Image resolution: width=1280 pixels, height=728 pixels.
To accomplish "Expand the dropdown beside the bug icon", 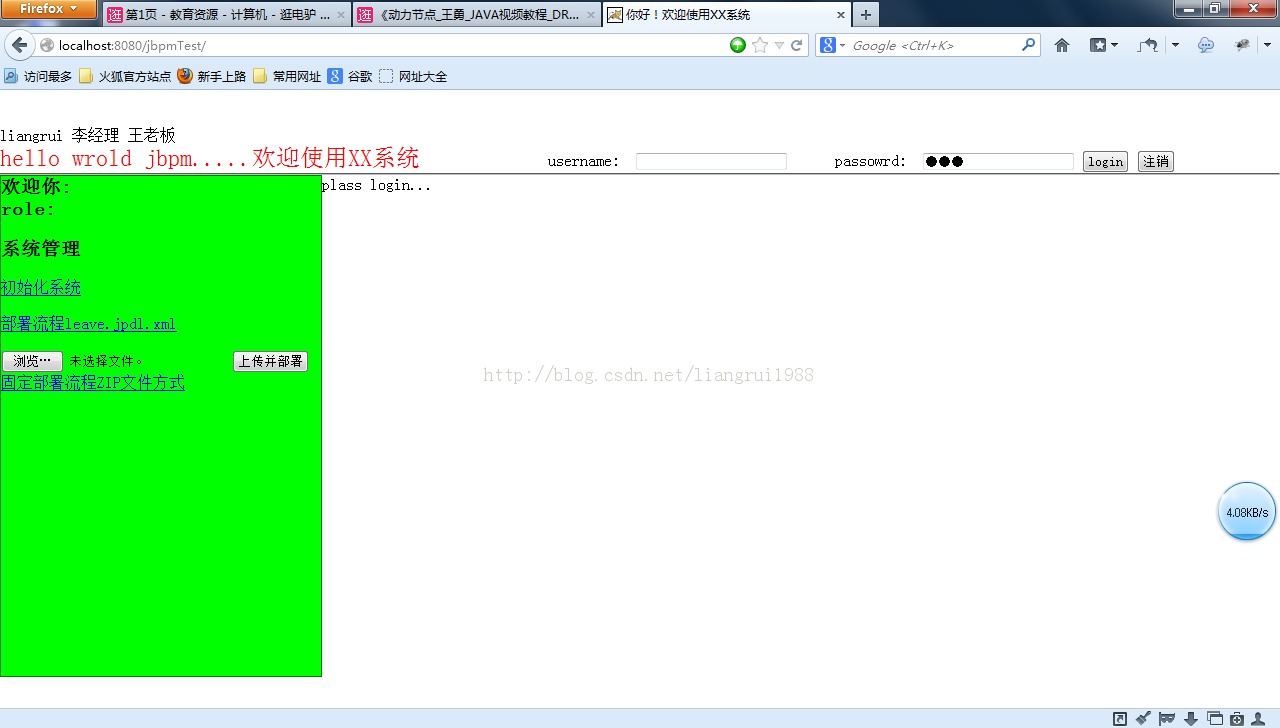I will [x=1266, y=45].
